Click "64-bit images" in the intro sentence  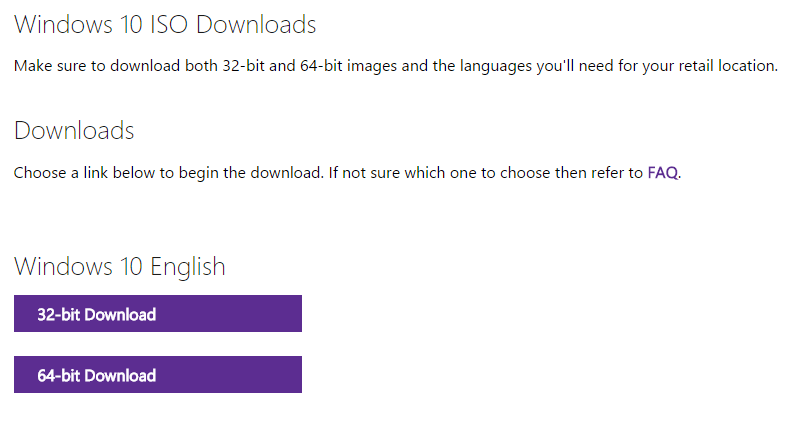[348, 66]
